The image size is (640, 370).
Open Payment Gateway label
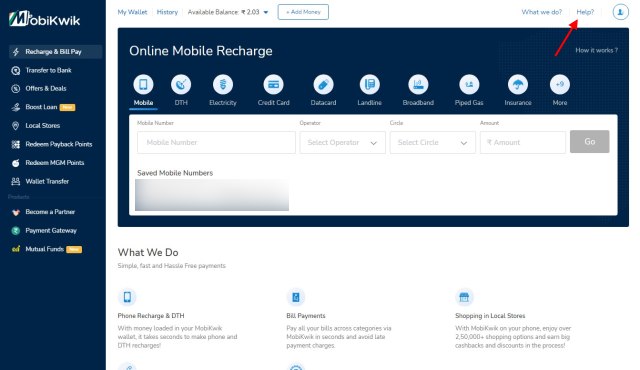coord(51,230)
